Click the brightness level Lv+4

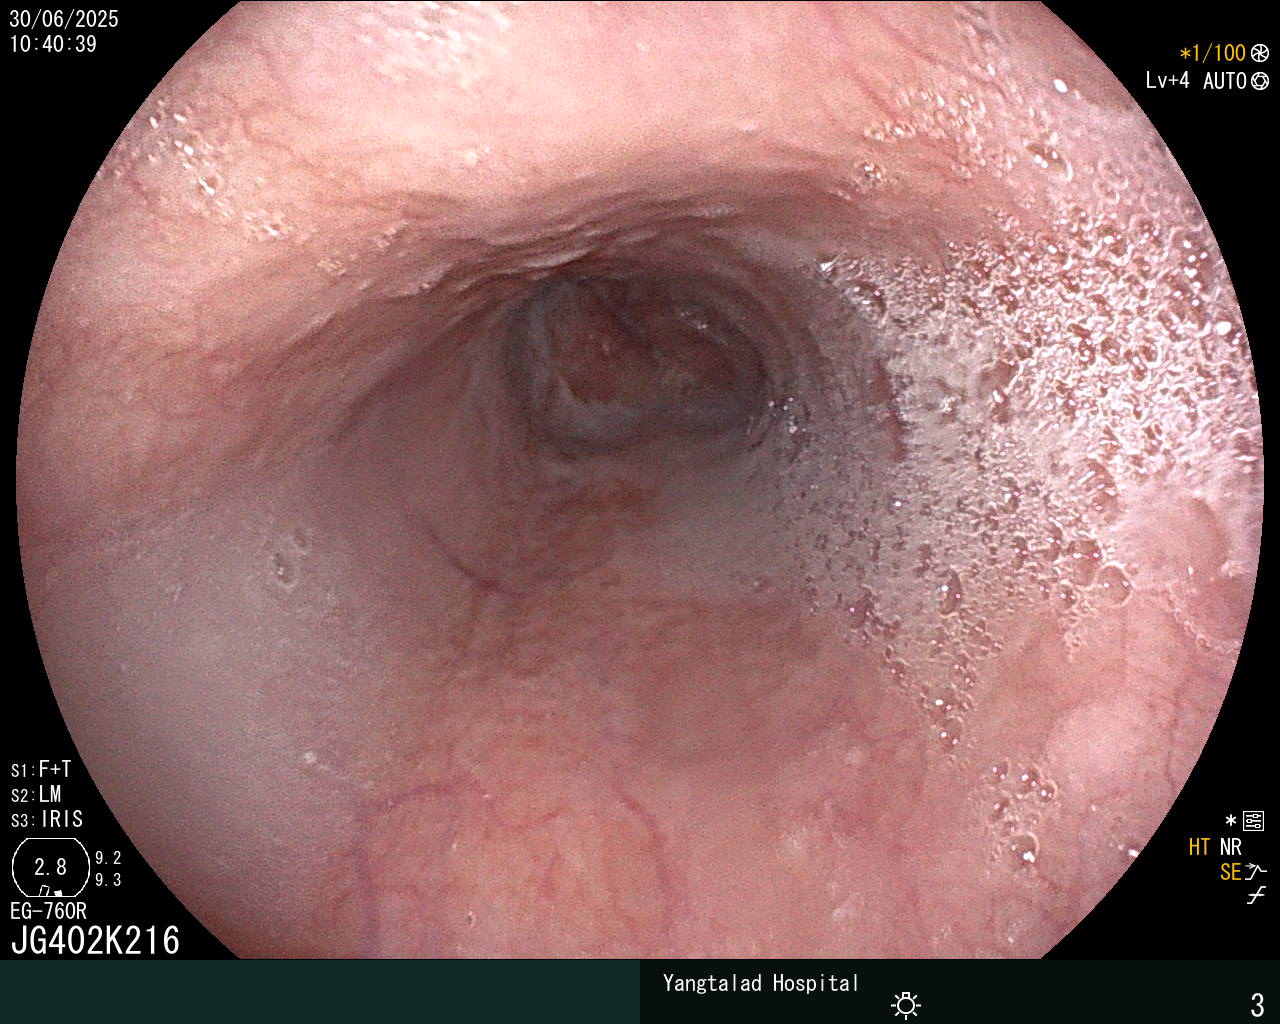tap(1167, 81)
